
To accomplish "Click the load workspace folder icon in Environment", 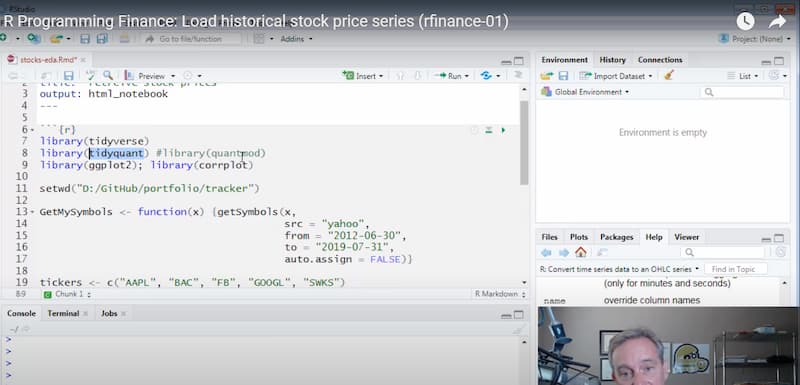I will point(547,75).
